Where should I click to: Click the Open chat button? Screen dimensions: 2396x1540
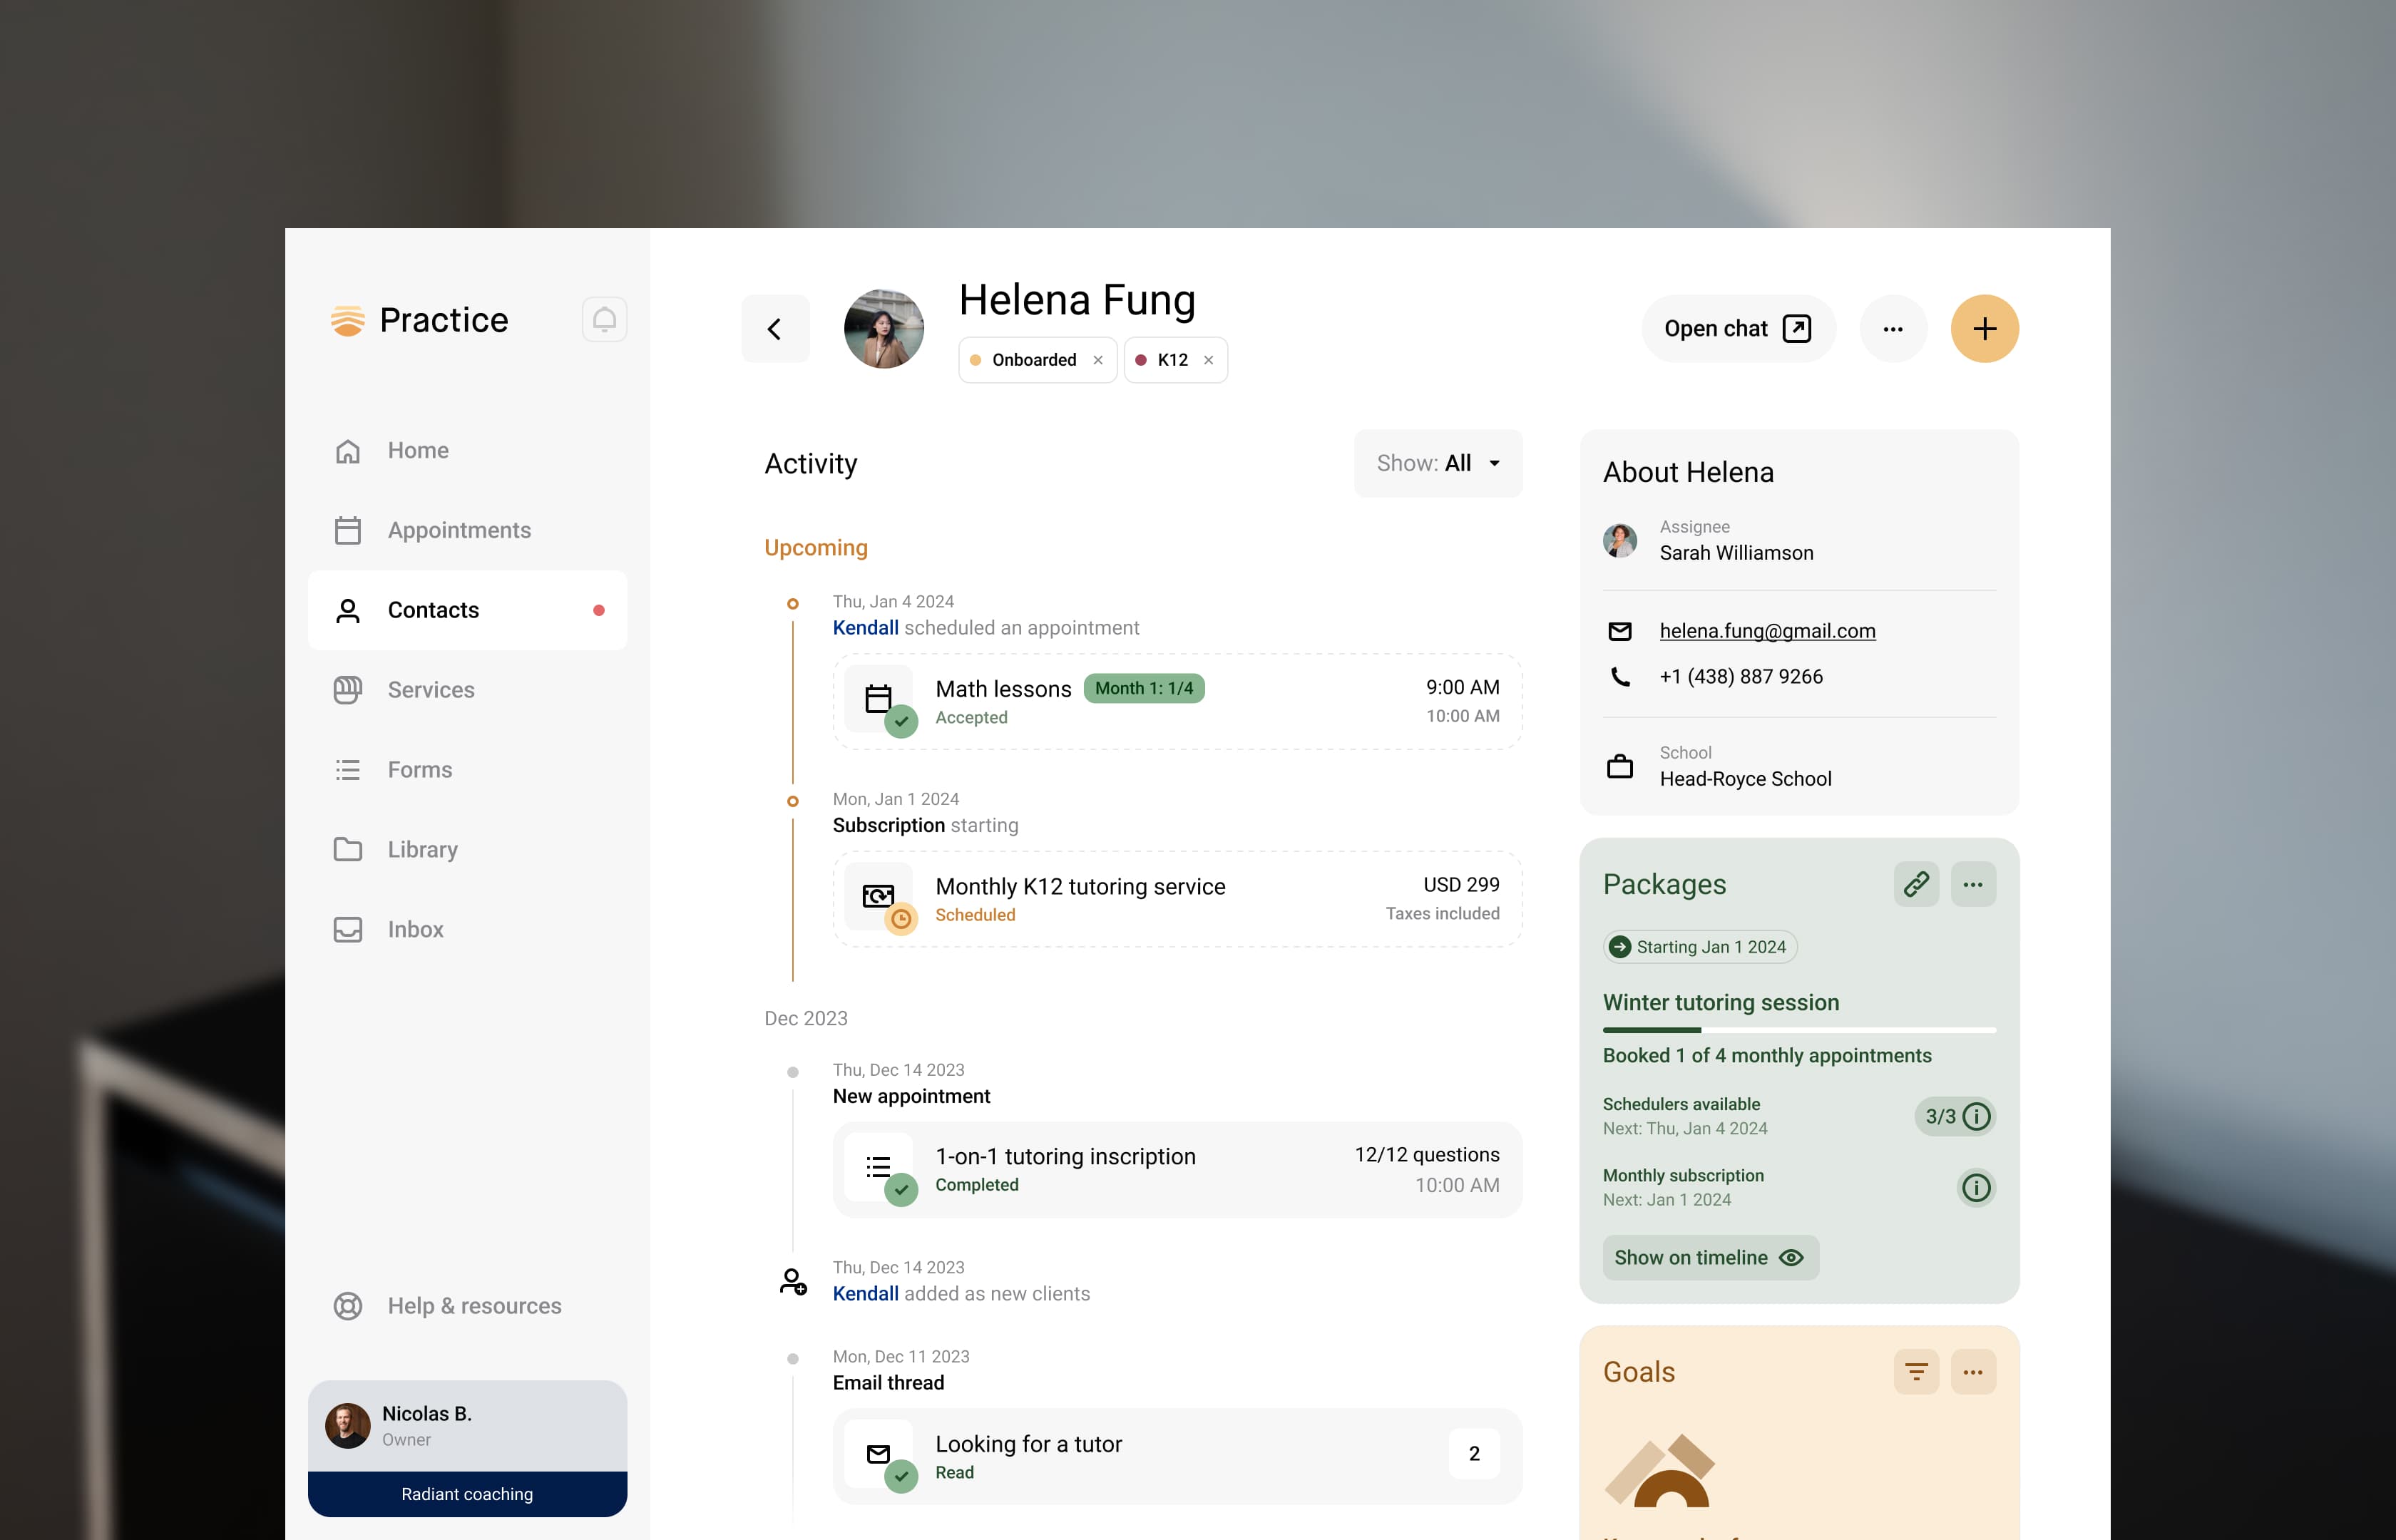(x=1738, y=329)
